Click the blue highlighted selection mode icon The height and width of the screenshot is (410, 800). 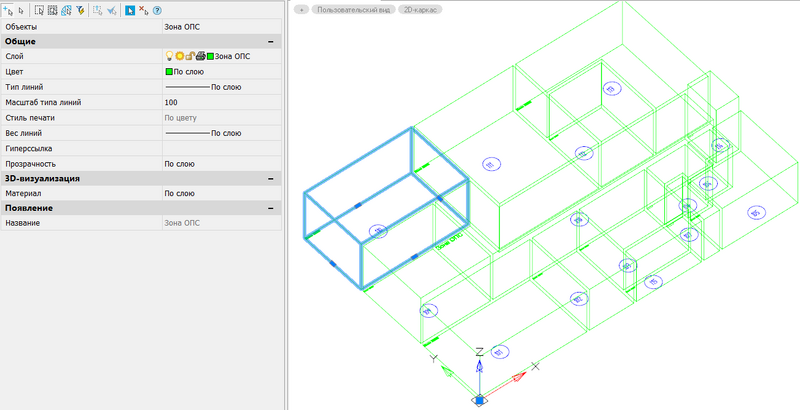coord(129,10)
